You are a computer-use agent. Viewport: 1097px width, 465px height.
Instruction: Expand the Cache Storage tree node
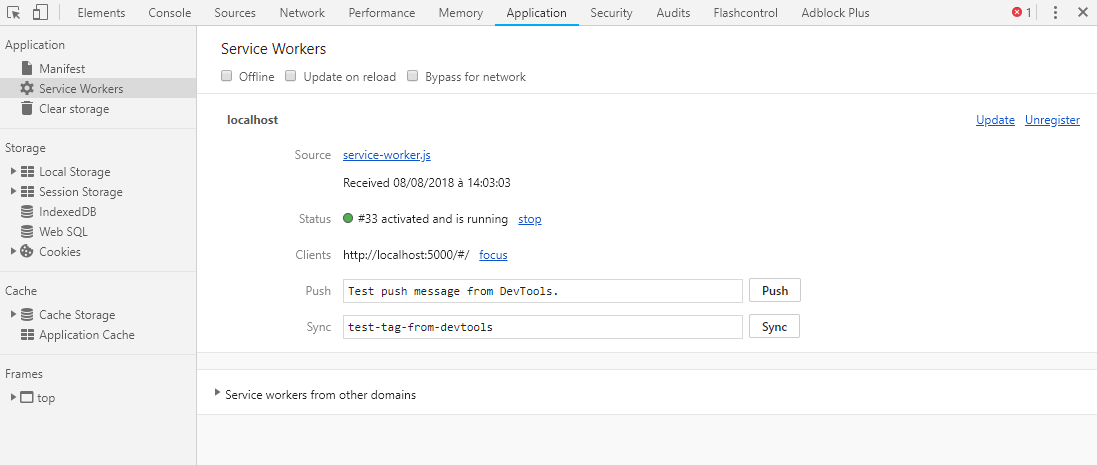click(x=13, y=315)
